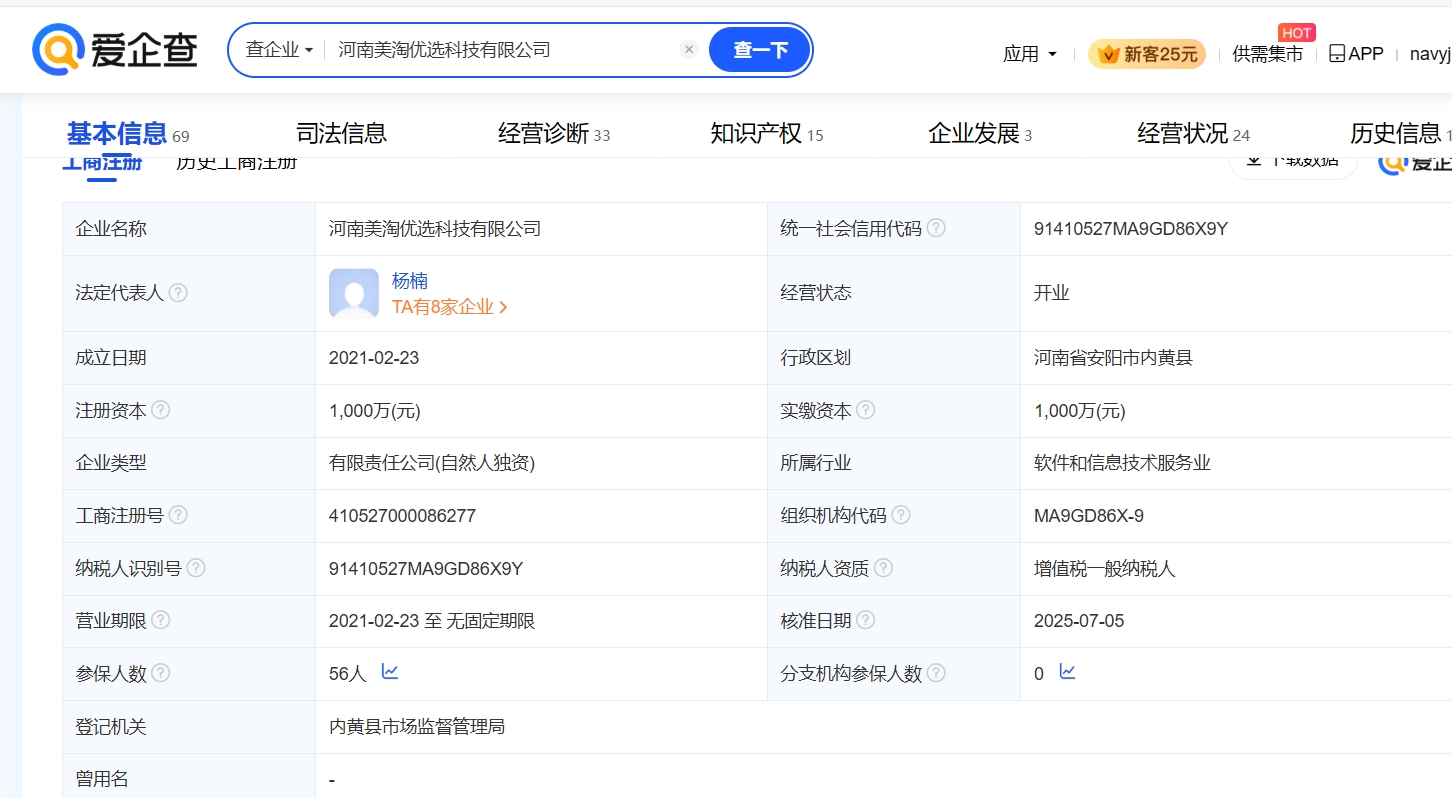Click the 分支机构参保人数 trend chart icon
The width and height of the screenshot is (1452, 798).
[1067, 672]
